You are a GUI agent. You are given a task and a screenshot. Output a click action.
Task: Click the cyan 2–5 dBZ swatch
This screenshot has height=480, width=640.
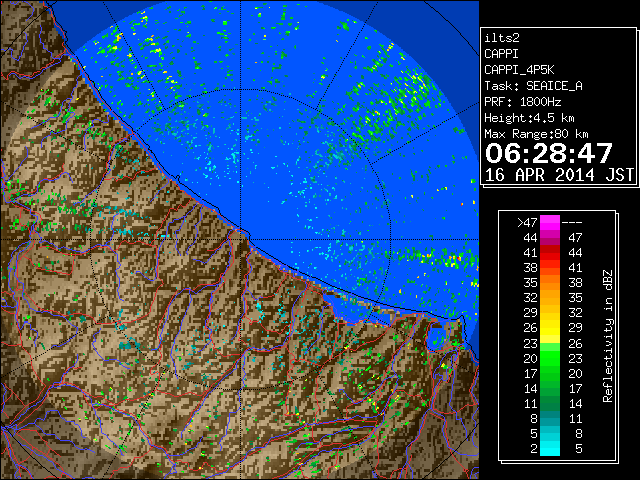(x=550, y=449)
